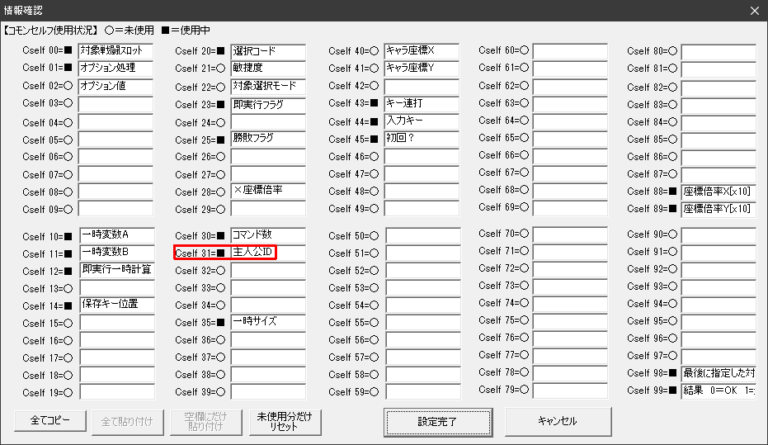Click the 全てコピー button
Image resolution: width=768 pixels, height=445 pixels.
(x=50, y=420)
